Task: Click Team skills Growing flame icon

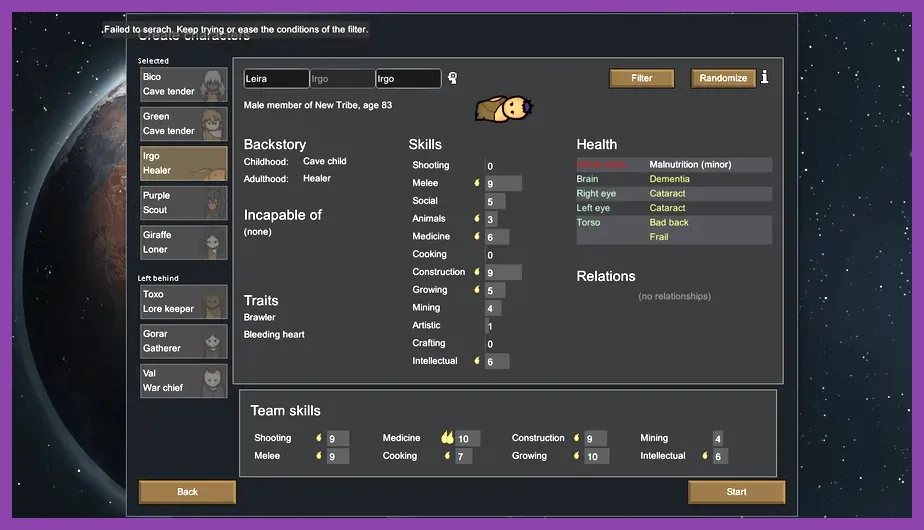Action: (x=576, y=455)
